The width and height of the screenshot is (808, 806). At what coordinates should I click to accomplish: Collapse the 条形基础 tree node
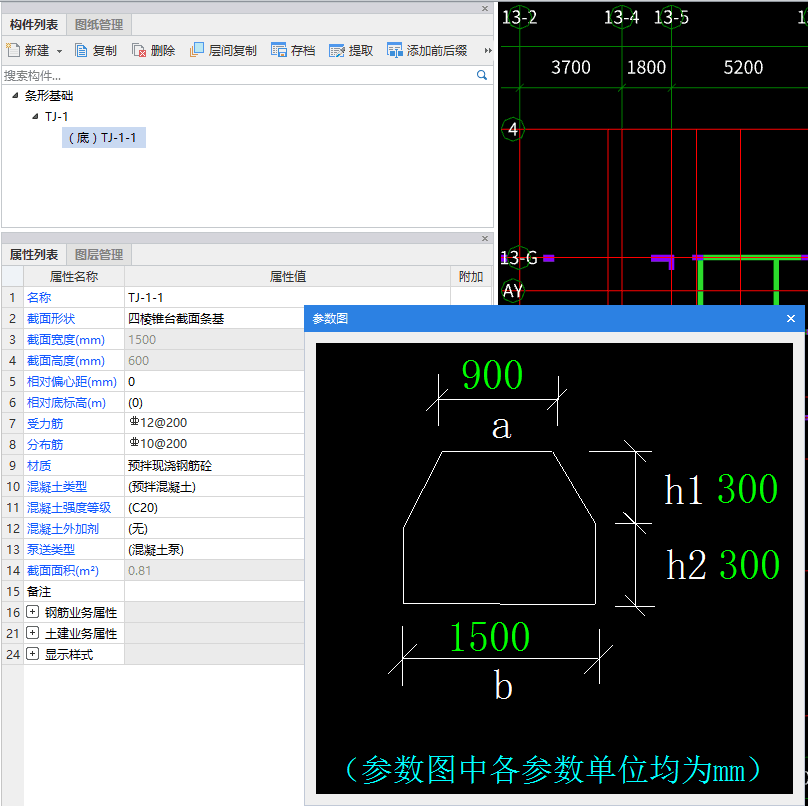coord(15,95)
